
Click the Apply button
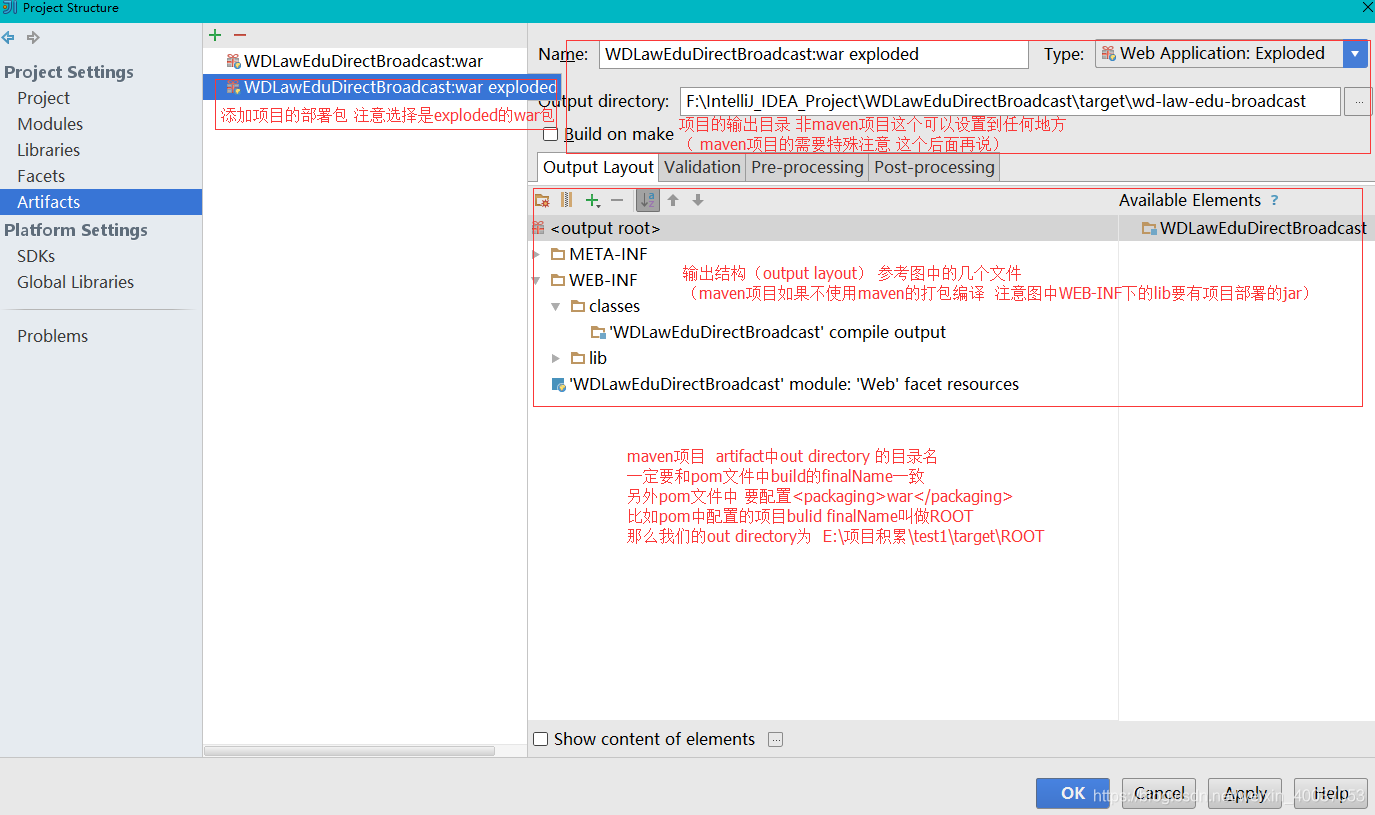[x=1245, y=793]
